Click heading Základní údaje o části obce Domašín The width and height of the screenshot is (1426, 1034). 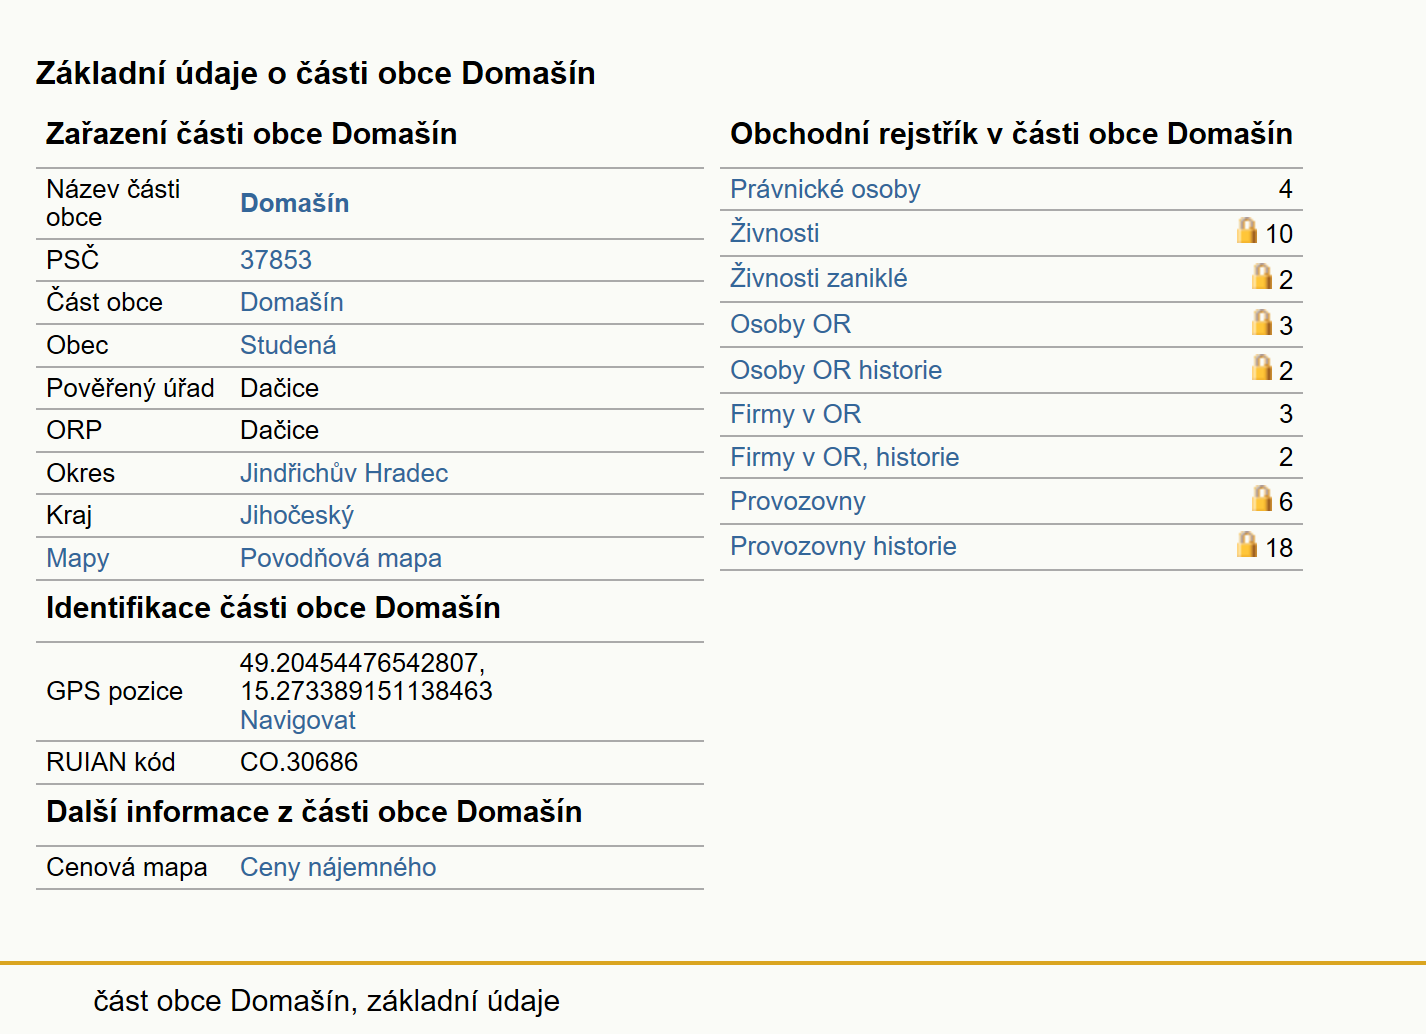tap(316, 73)
